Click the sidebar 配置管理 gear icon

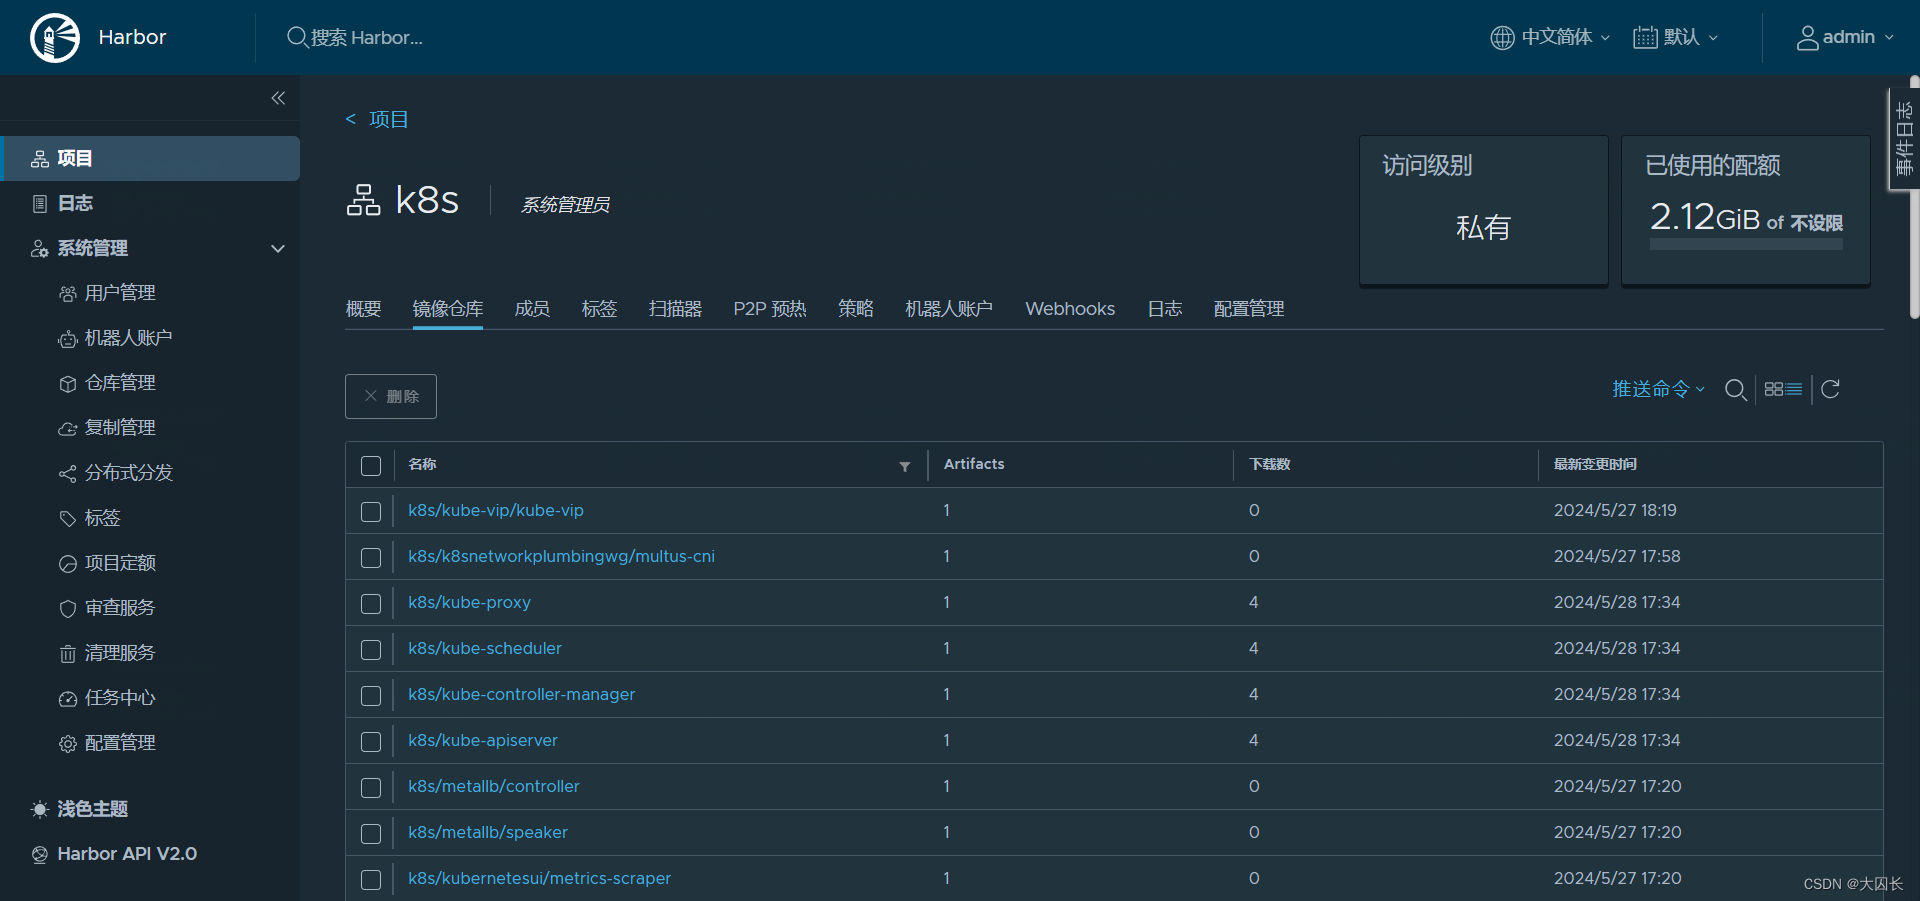point(68,744)
